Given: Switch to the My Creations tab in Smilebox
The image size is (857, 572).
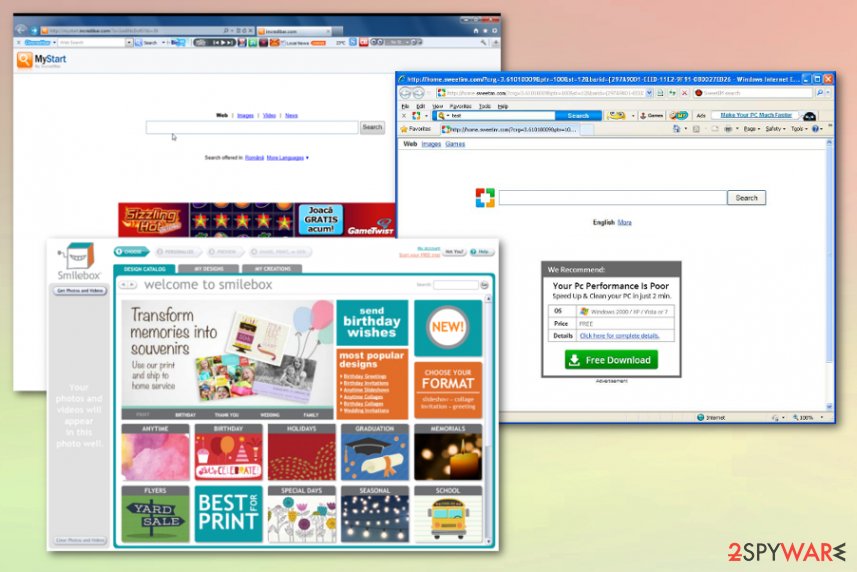Looking at the screenshot, I should pos(272,269).
